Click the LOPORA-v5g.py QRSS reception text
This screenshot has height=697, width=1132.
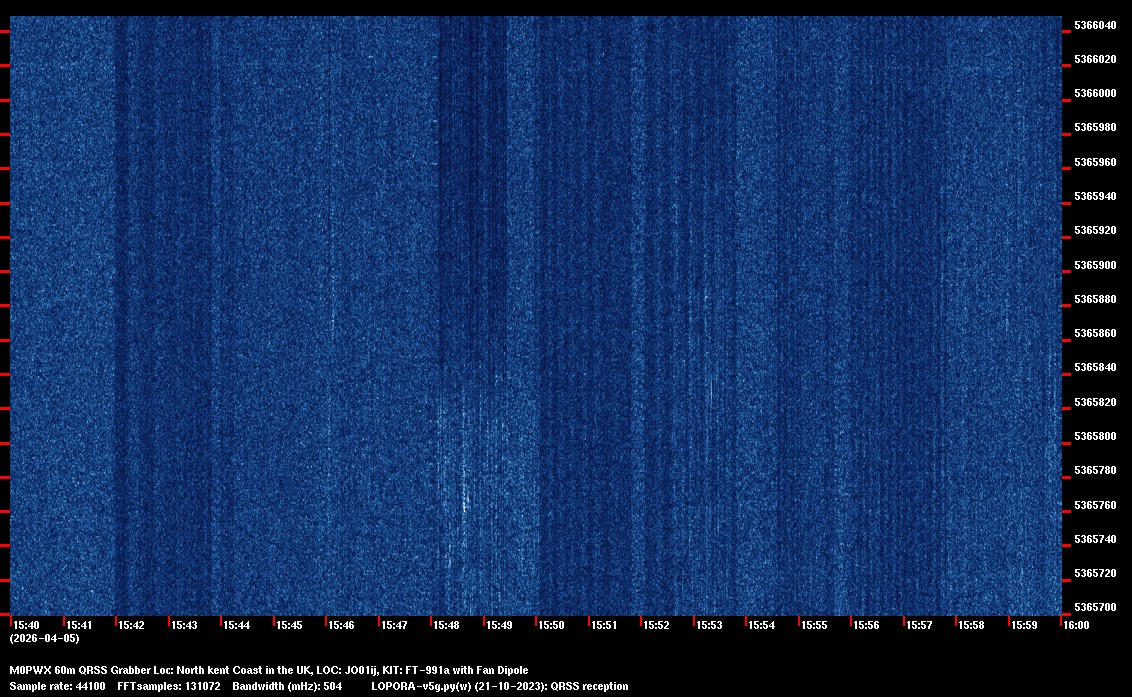point(499,686)
